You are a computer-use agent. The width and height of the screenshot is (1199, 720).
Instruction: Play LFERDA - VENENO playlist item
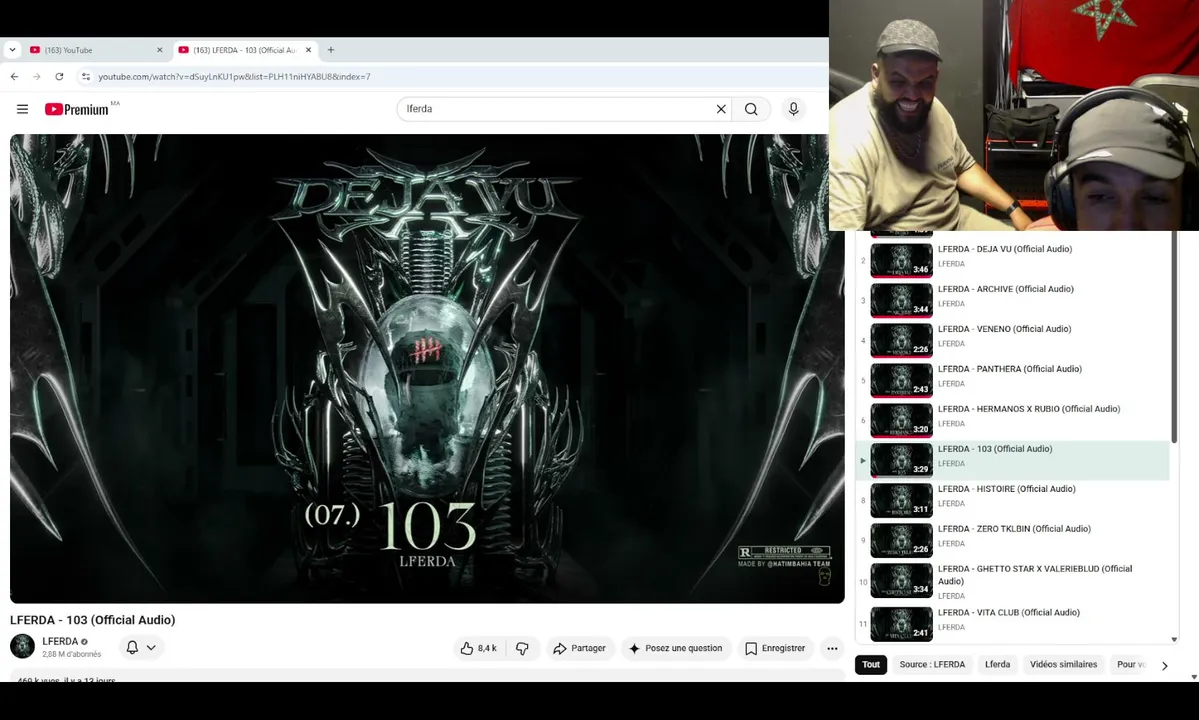1013,339
